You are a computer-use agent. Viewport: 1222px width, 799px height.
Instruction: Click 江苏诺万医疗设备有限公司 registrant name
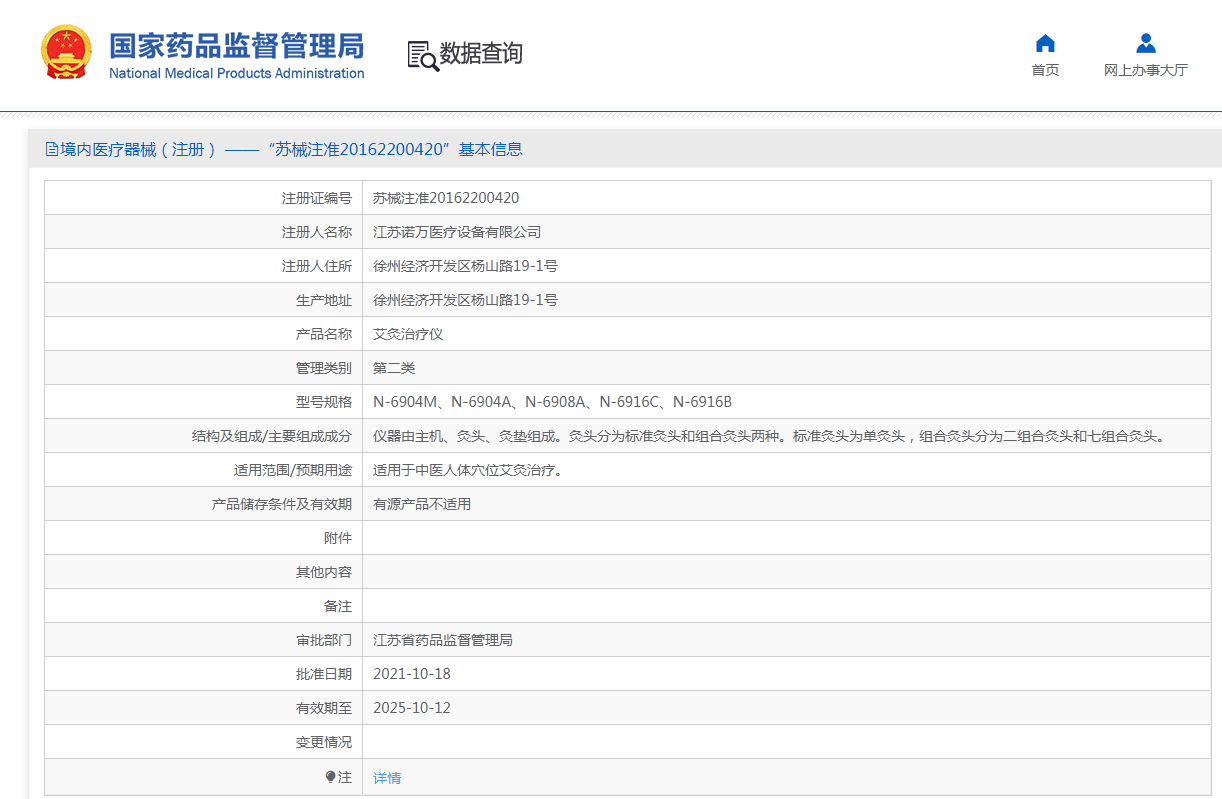click(x=457, y=232)
